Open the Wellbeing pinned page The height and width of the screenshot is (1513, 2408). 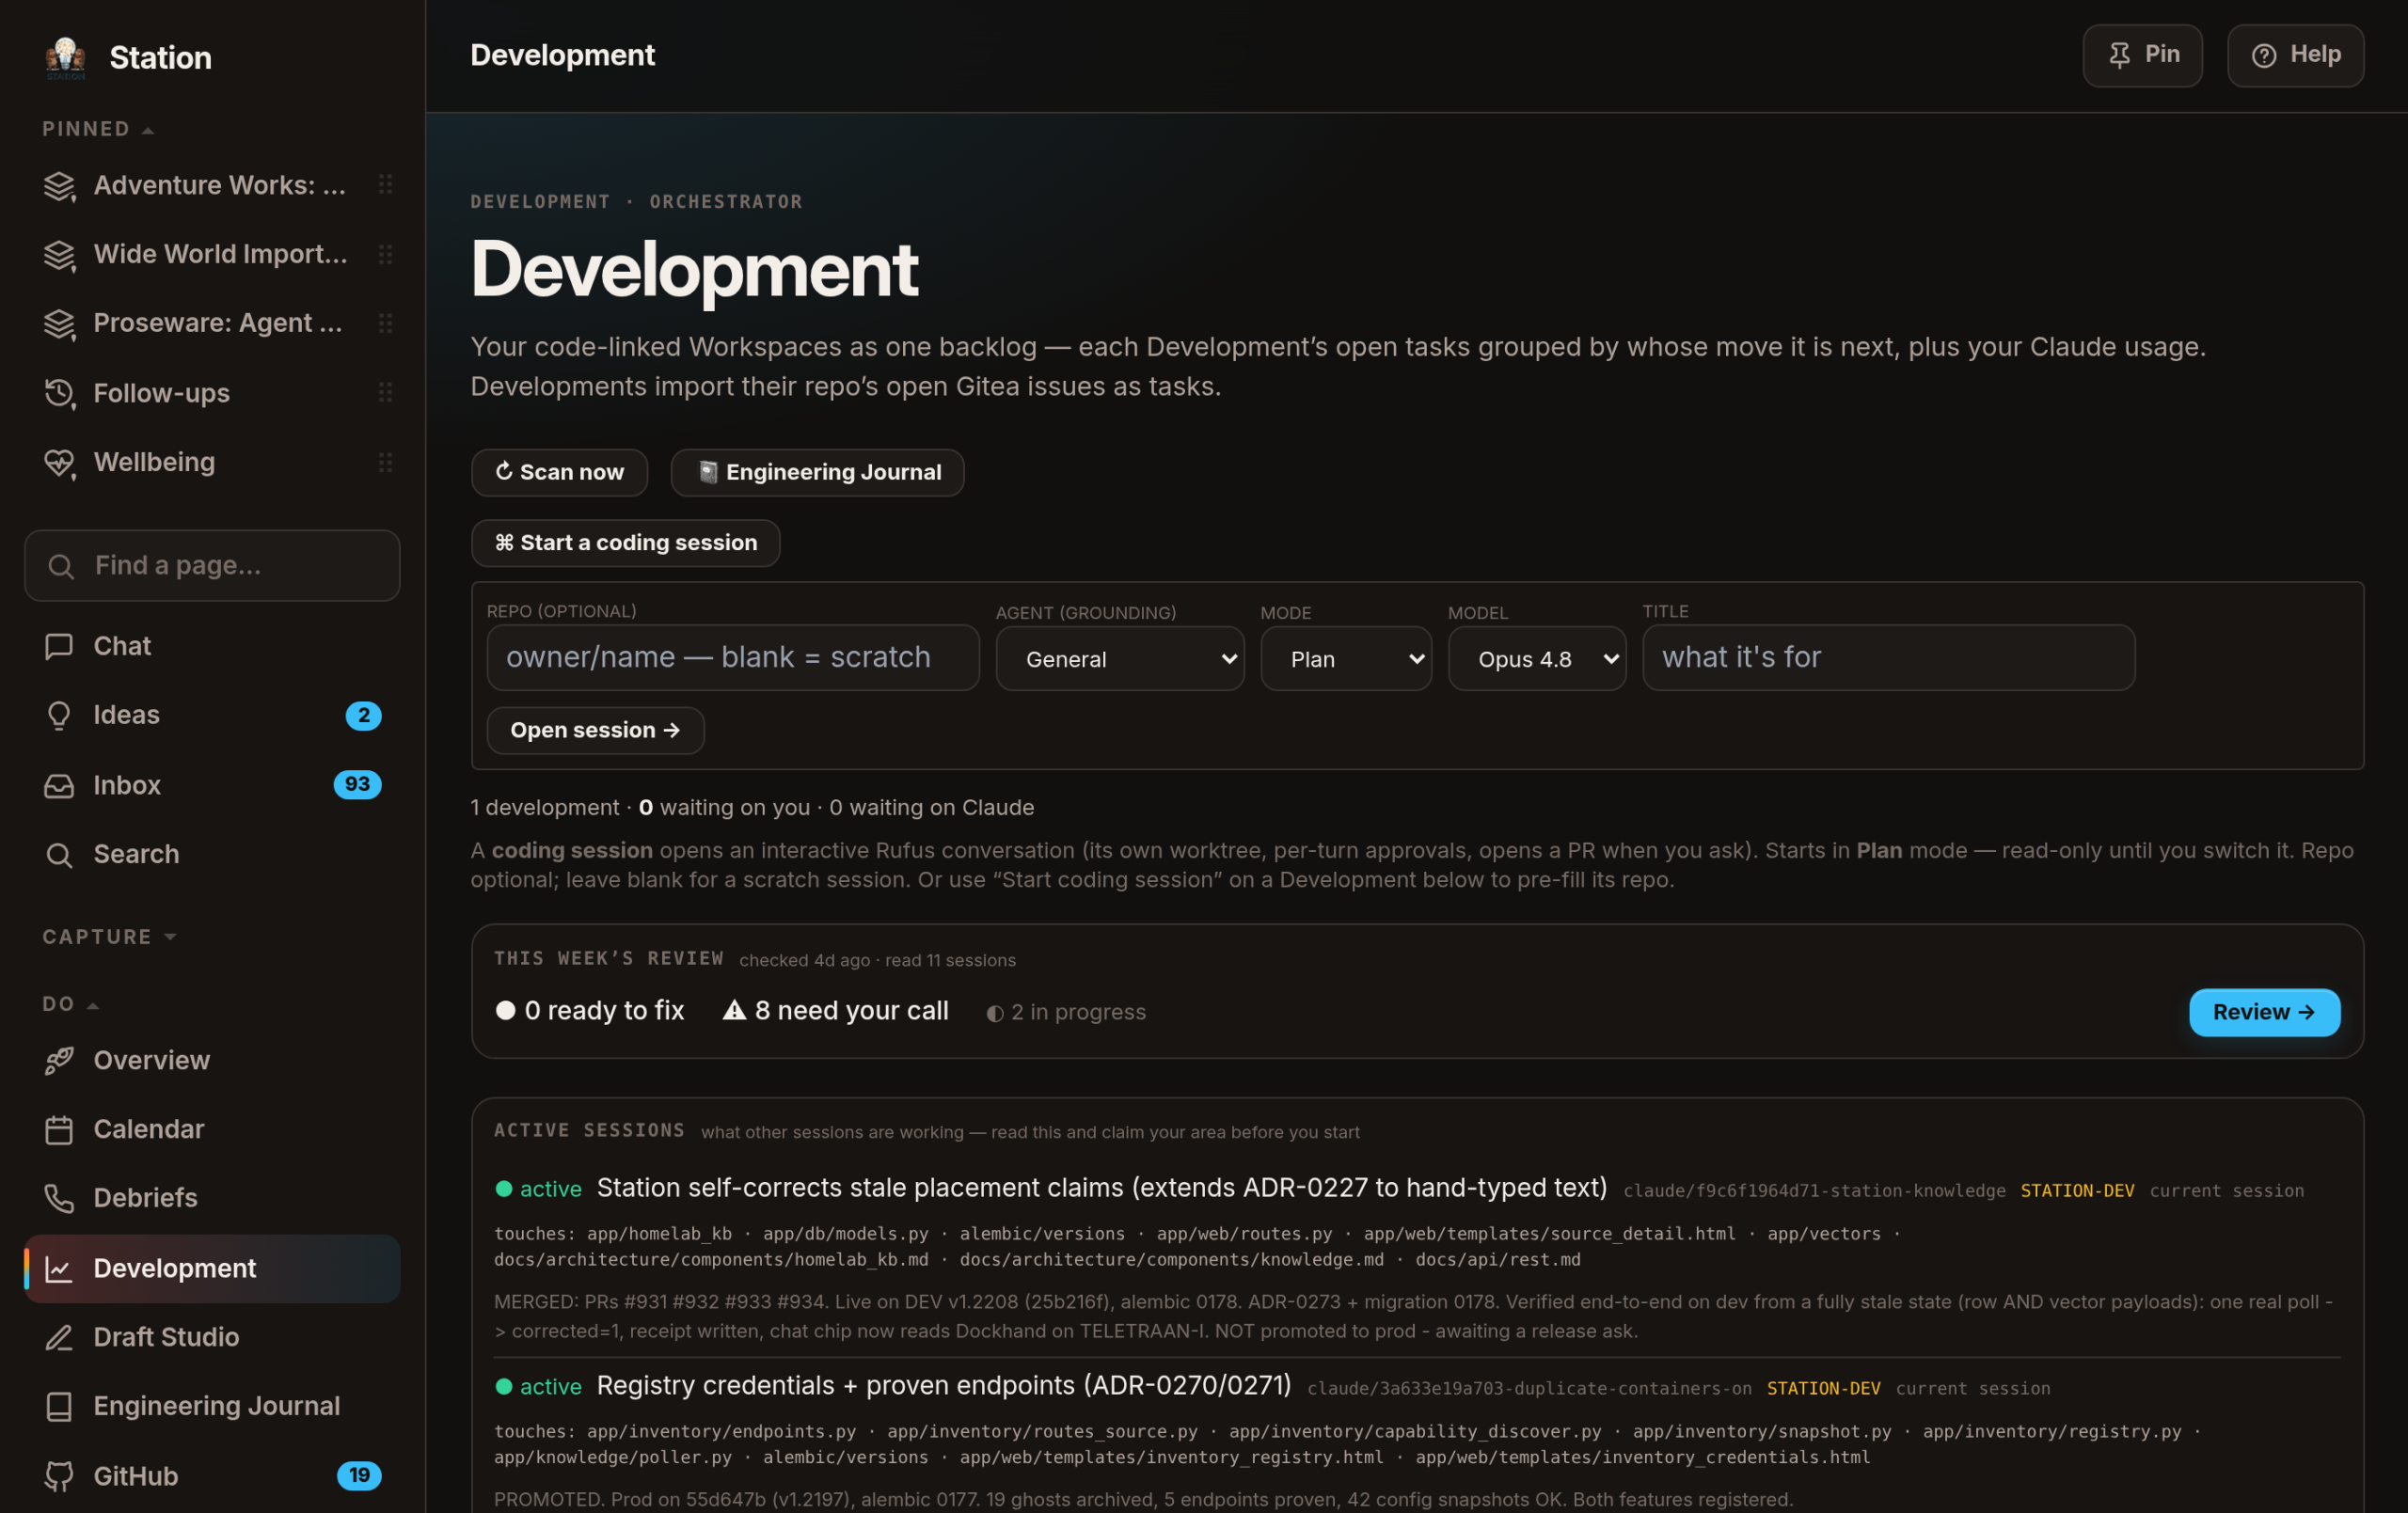pyautogui.click(x=212, y=462)
